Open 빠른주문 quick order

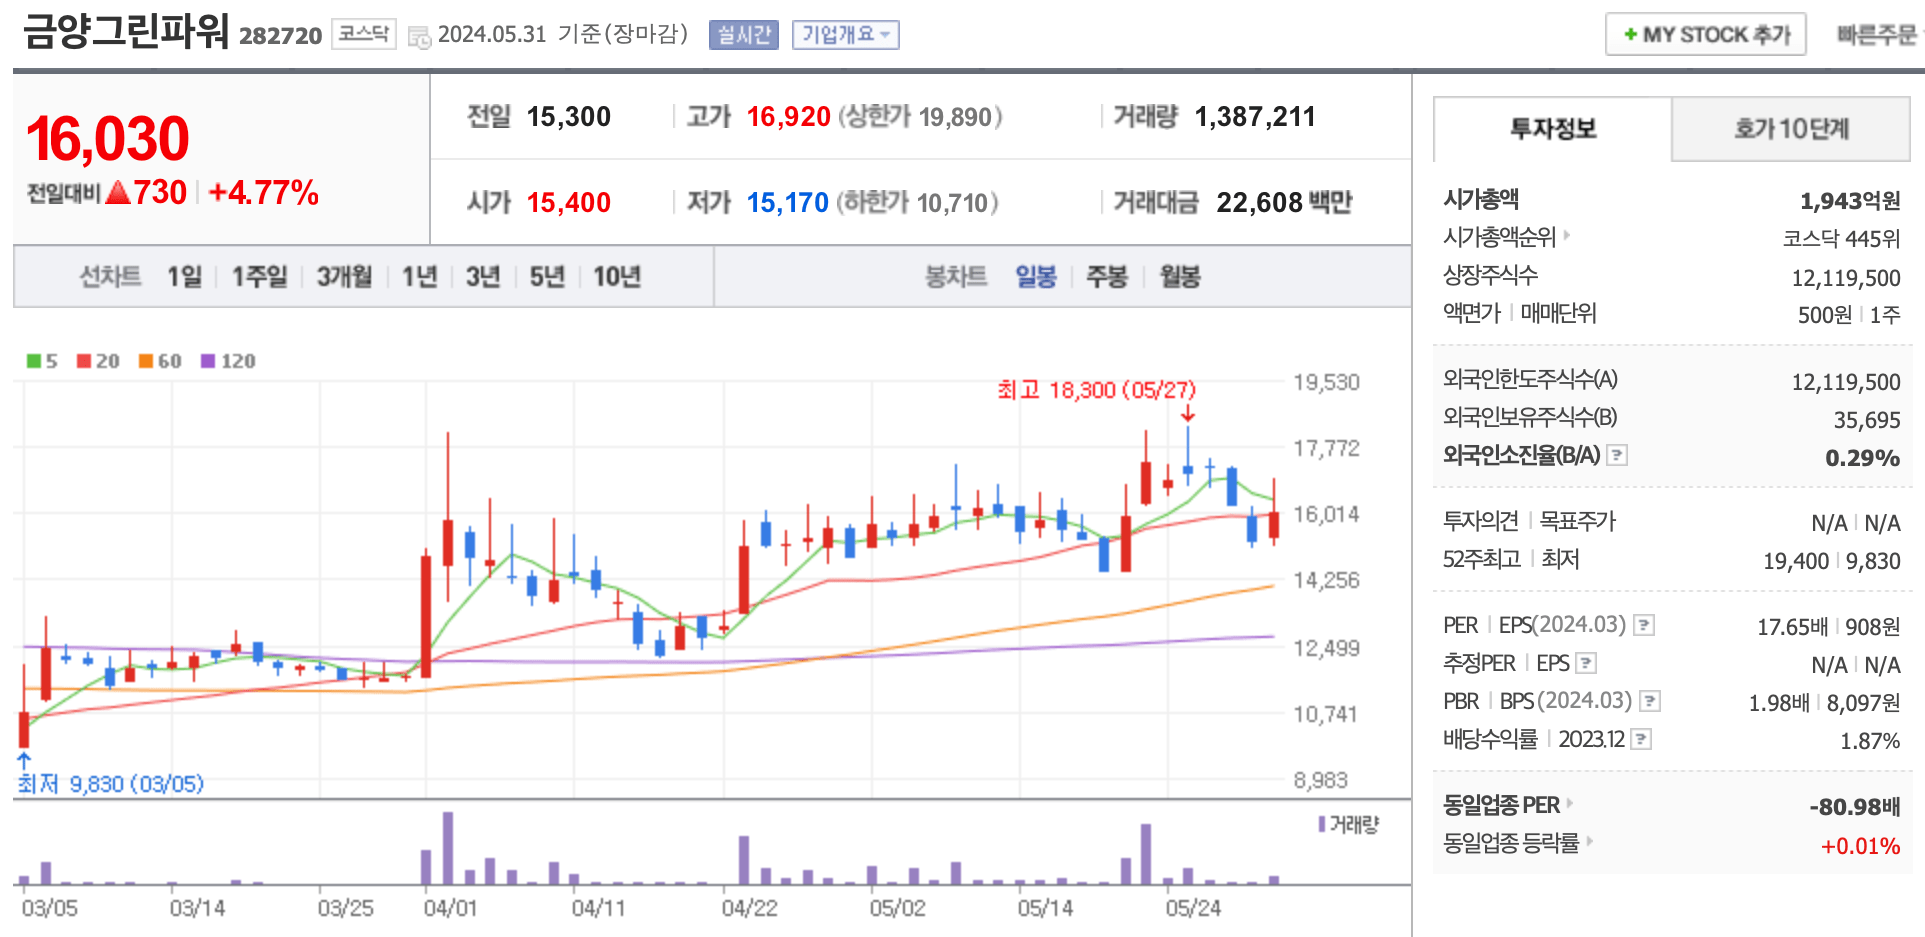tap(1877, 35)
